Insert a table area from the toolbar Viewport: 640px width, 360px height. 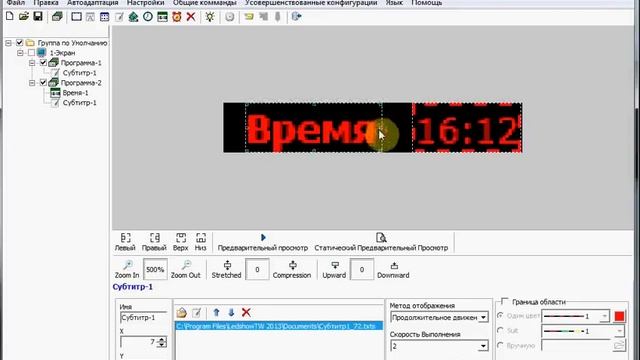point(104,17)
